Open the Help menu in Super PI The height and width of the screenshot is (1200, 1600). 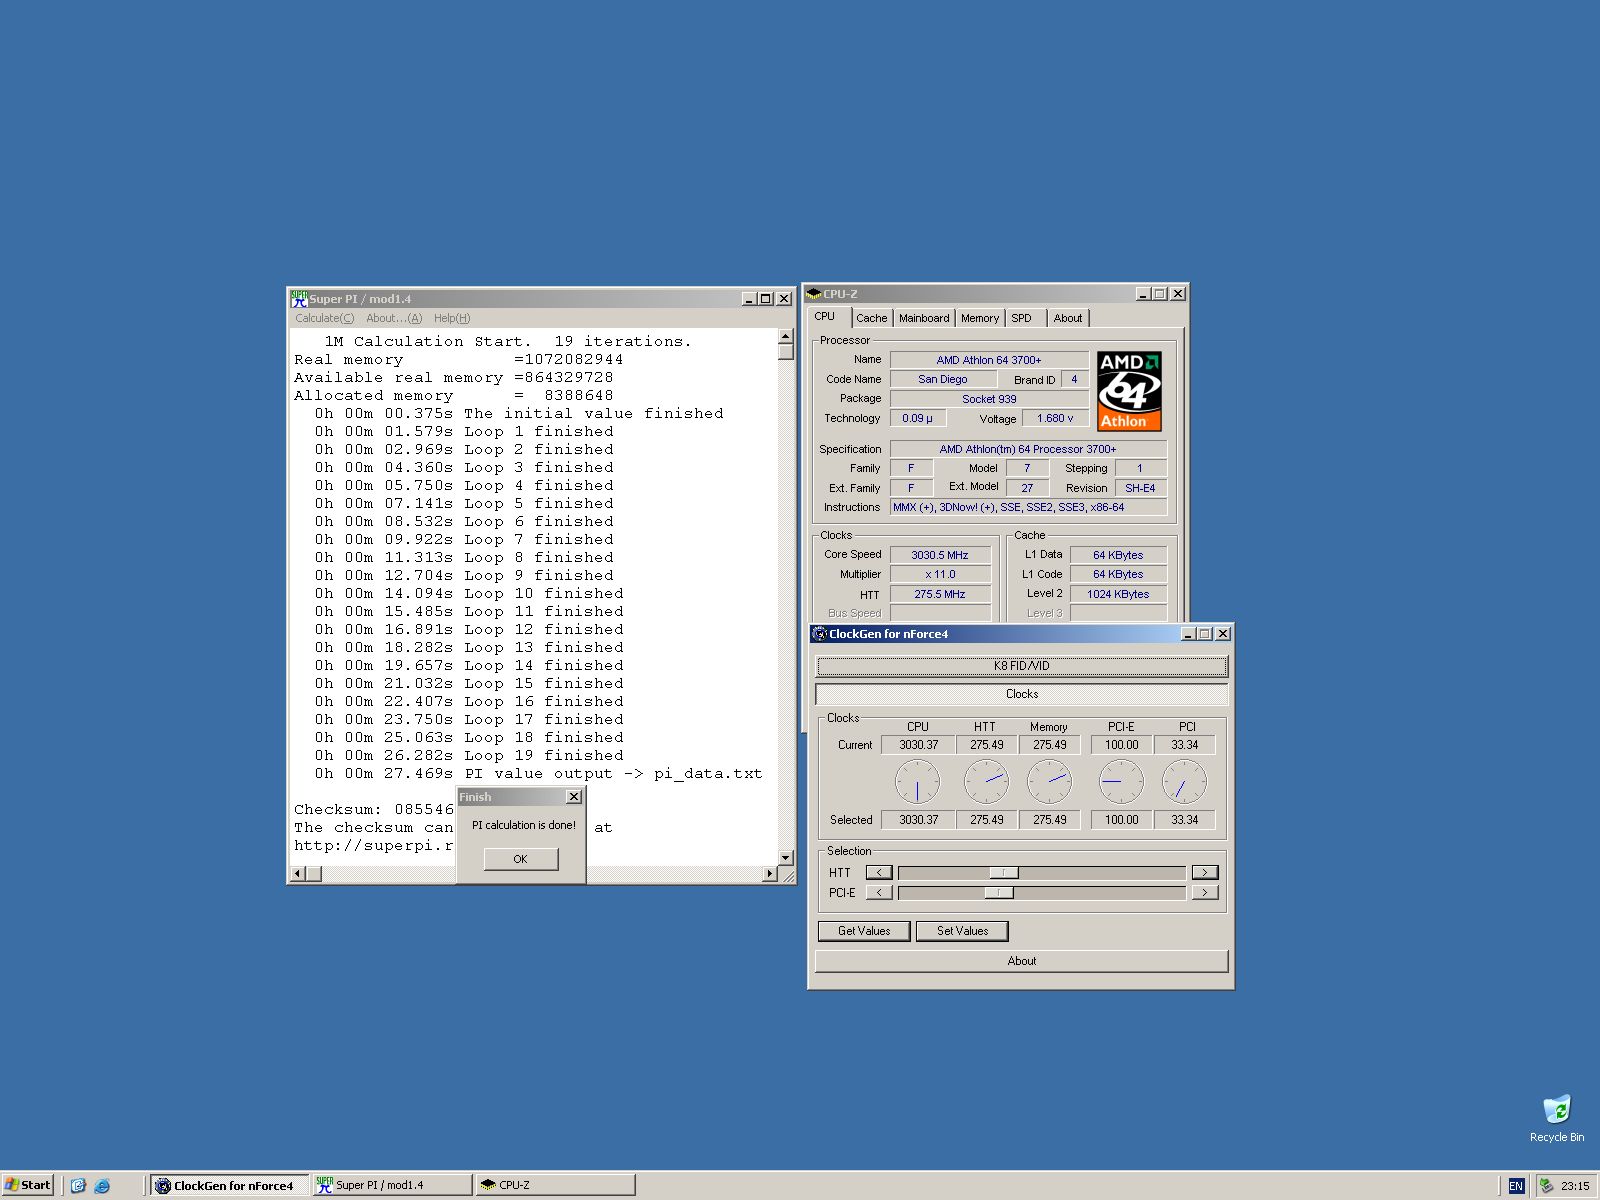(452, 318)
